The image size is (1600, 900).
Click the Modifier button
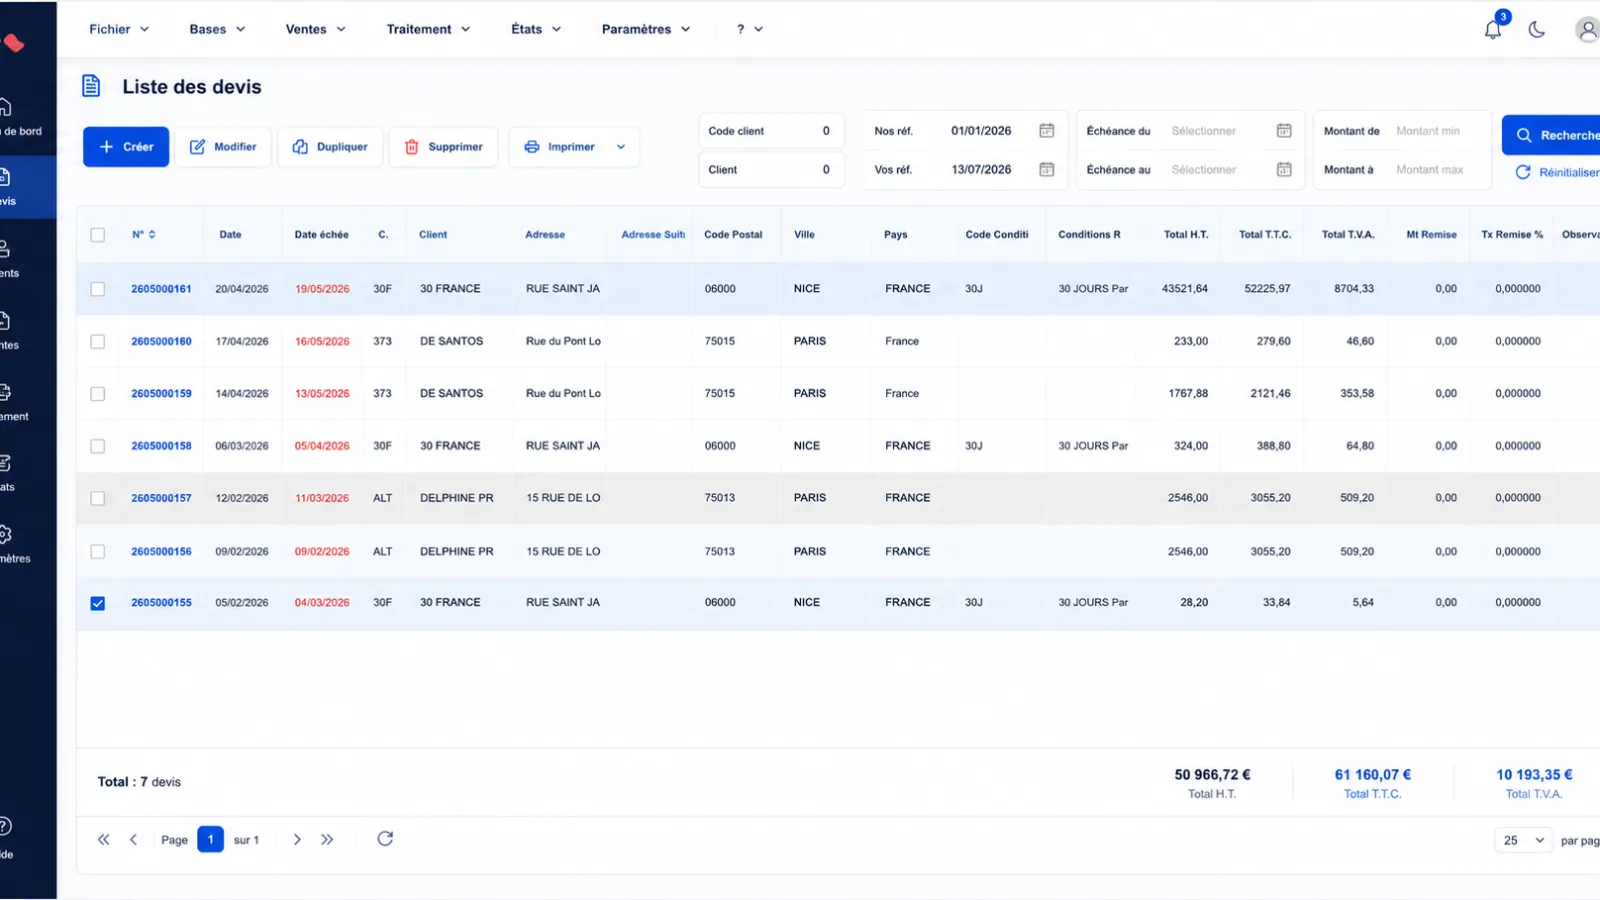[223, 147]
